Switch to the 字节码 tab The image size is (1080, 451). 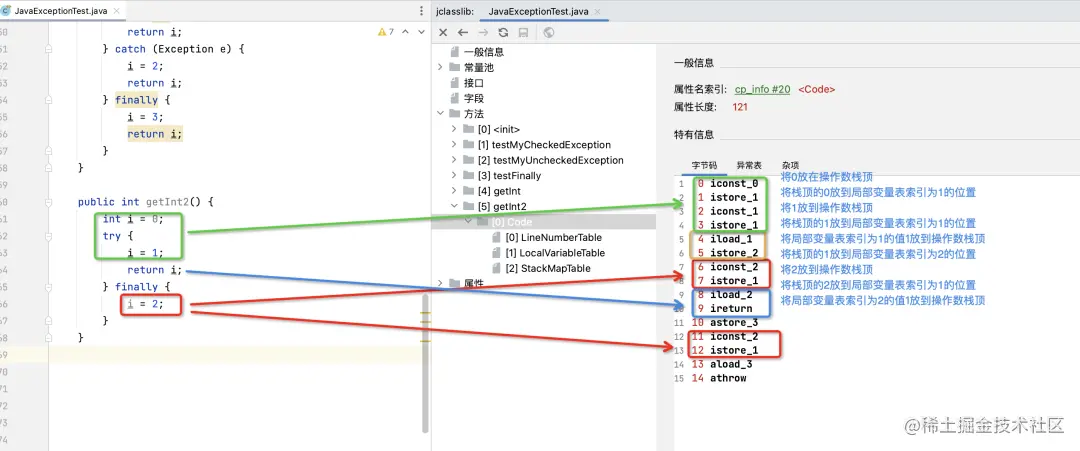tap(704, 166)
